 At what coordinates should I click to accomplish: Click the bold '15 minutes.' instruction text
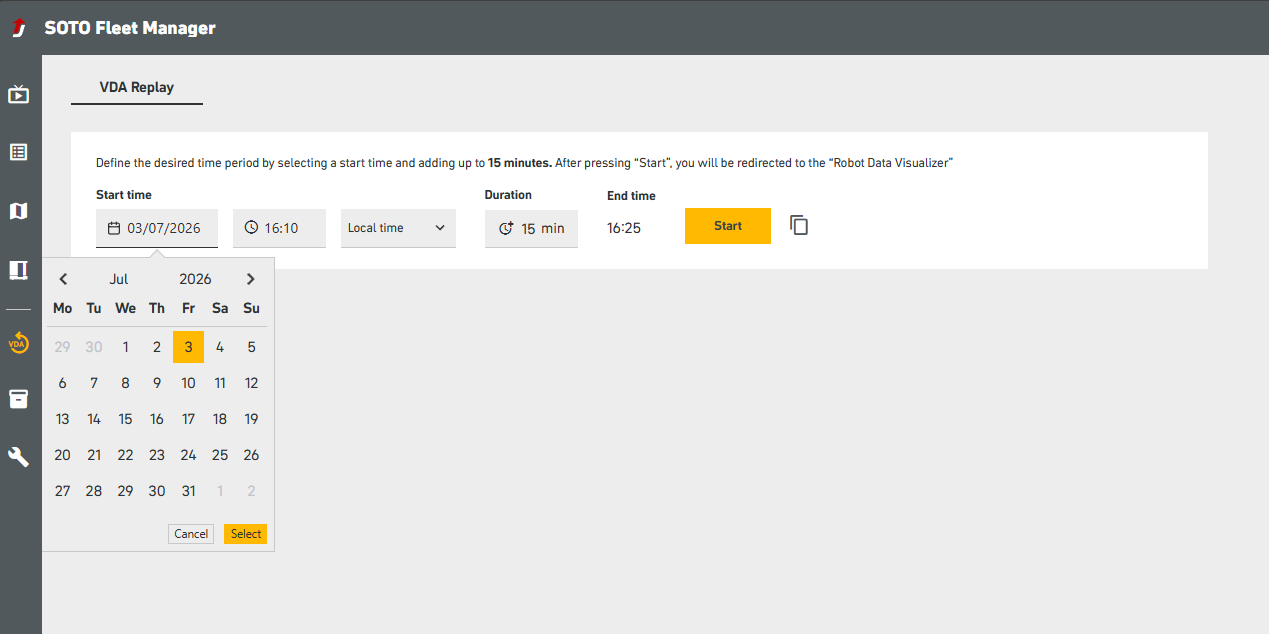coord(520,162)
